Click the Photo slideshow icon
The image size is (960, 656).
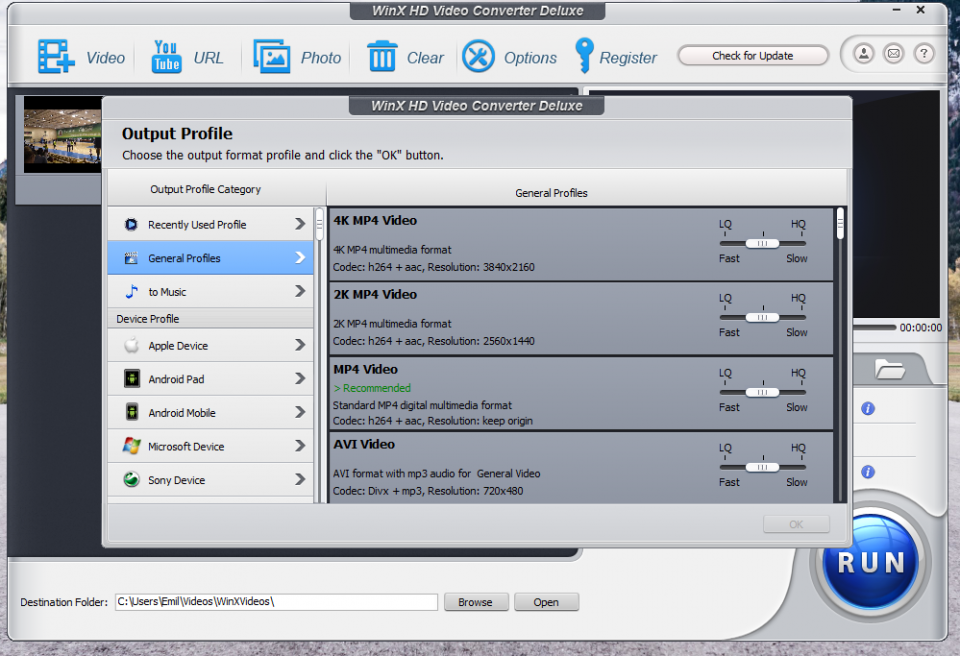[272, 56]
